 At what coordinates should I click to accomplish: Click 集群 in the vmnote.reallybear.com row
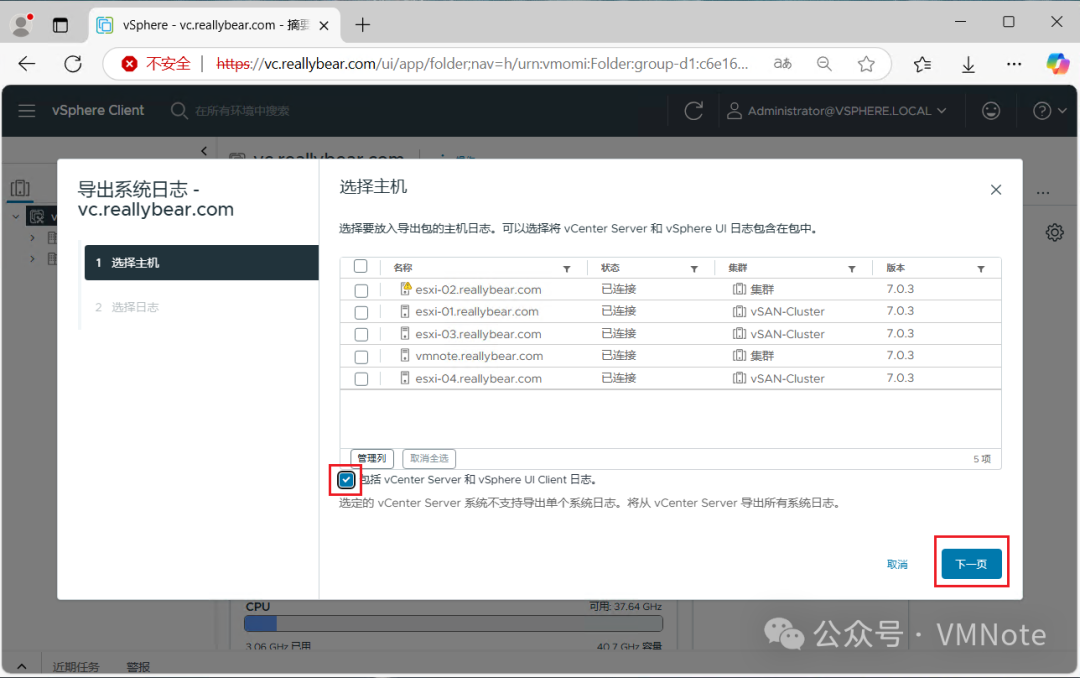(762, 356)
